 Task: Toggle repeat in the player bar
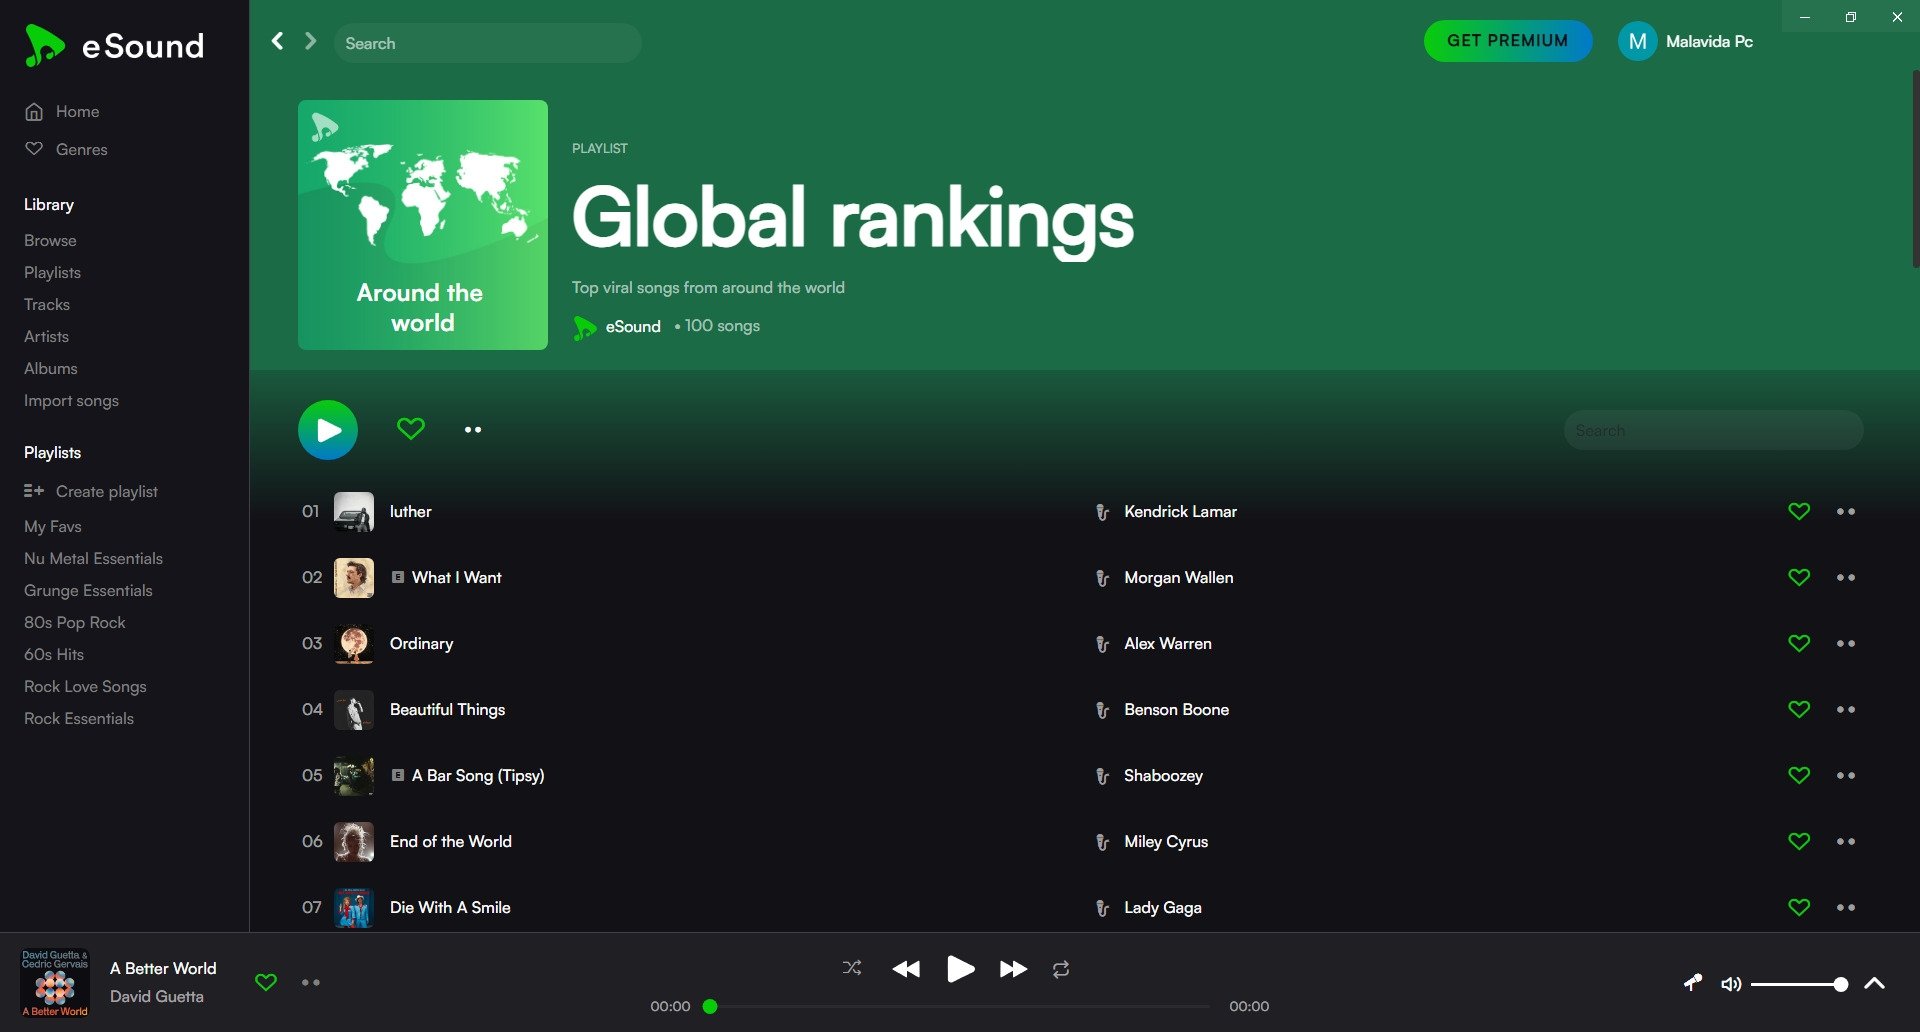1061,969
